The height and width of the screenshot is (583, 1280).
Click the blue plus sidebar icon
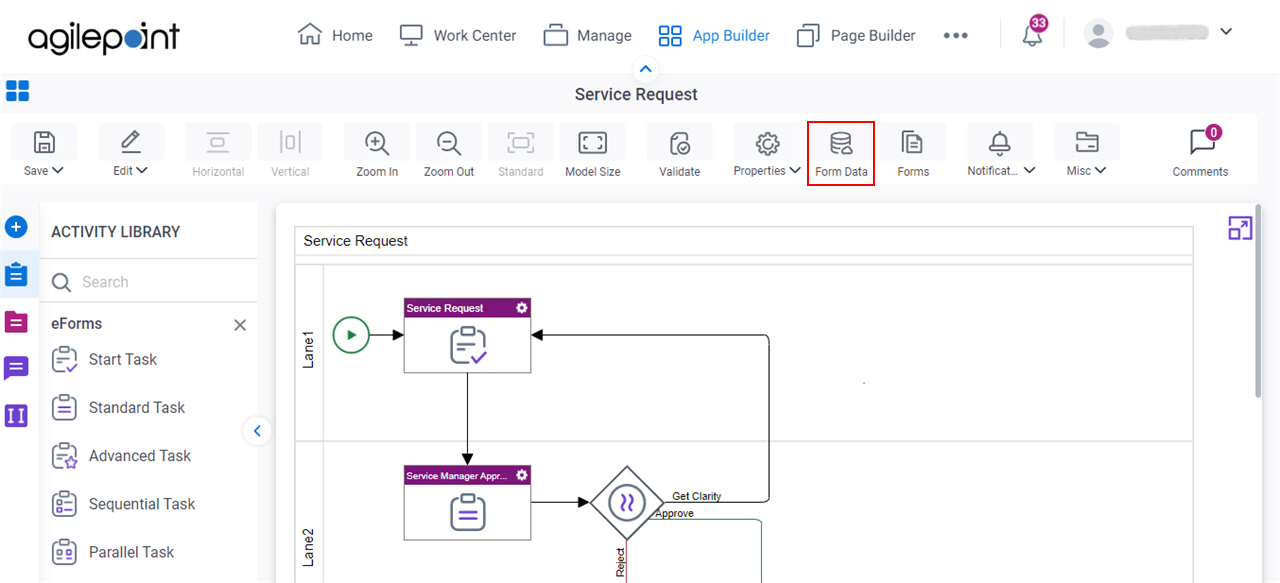coord(16,227)
